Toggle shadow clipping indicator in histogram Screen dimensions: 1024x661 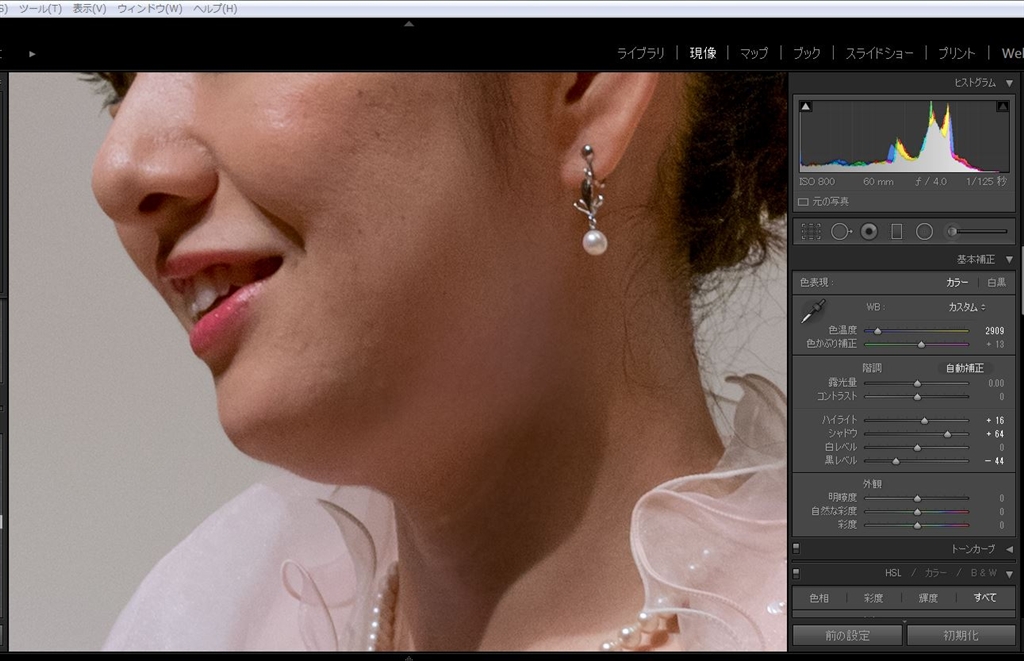pyautogui.click(x=806, y=106)
